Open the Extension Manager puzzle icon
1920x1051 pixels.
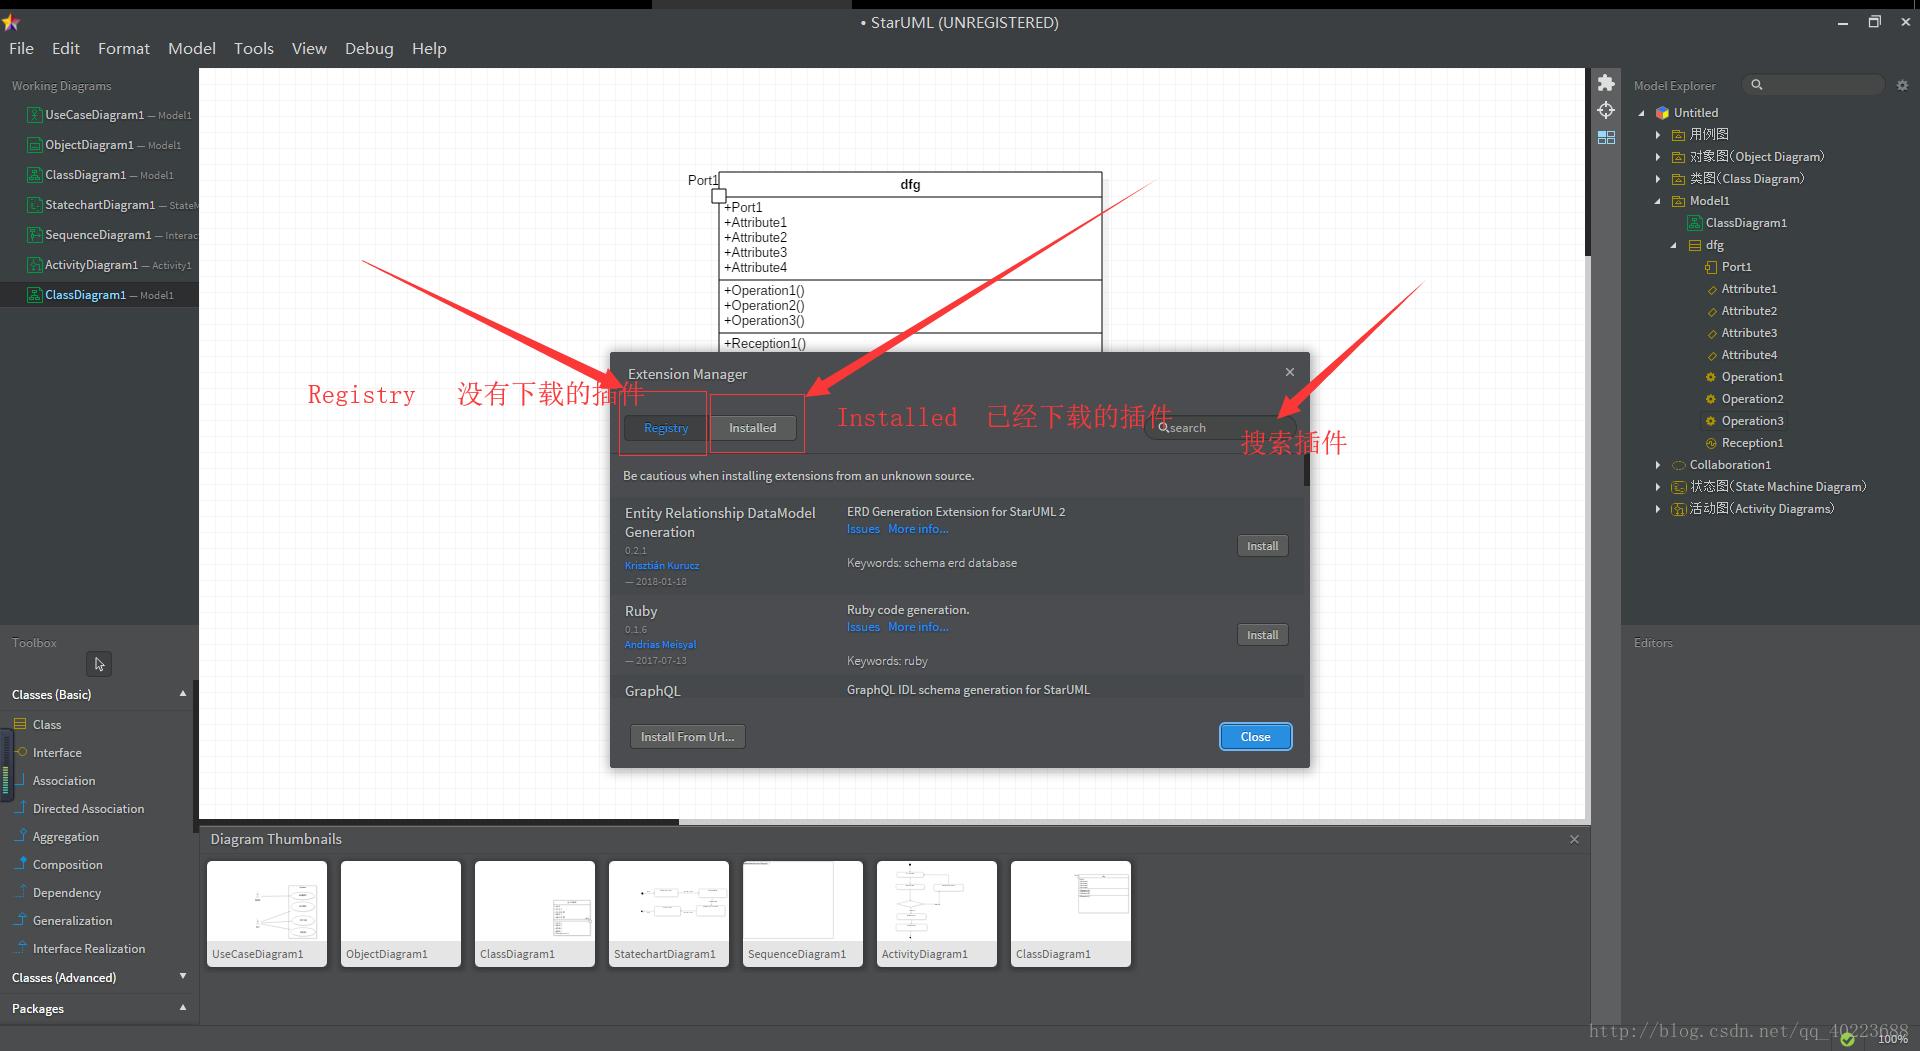tap(1606, 83)
